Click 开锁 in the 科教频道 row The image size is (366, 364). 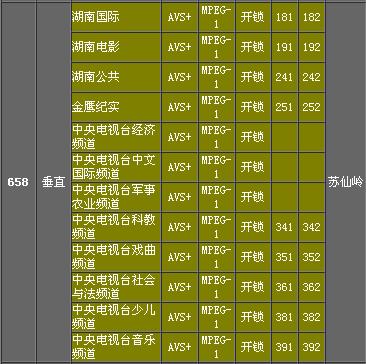(x=253, y=227)
